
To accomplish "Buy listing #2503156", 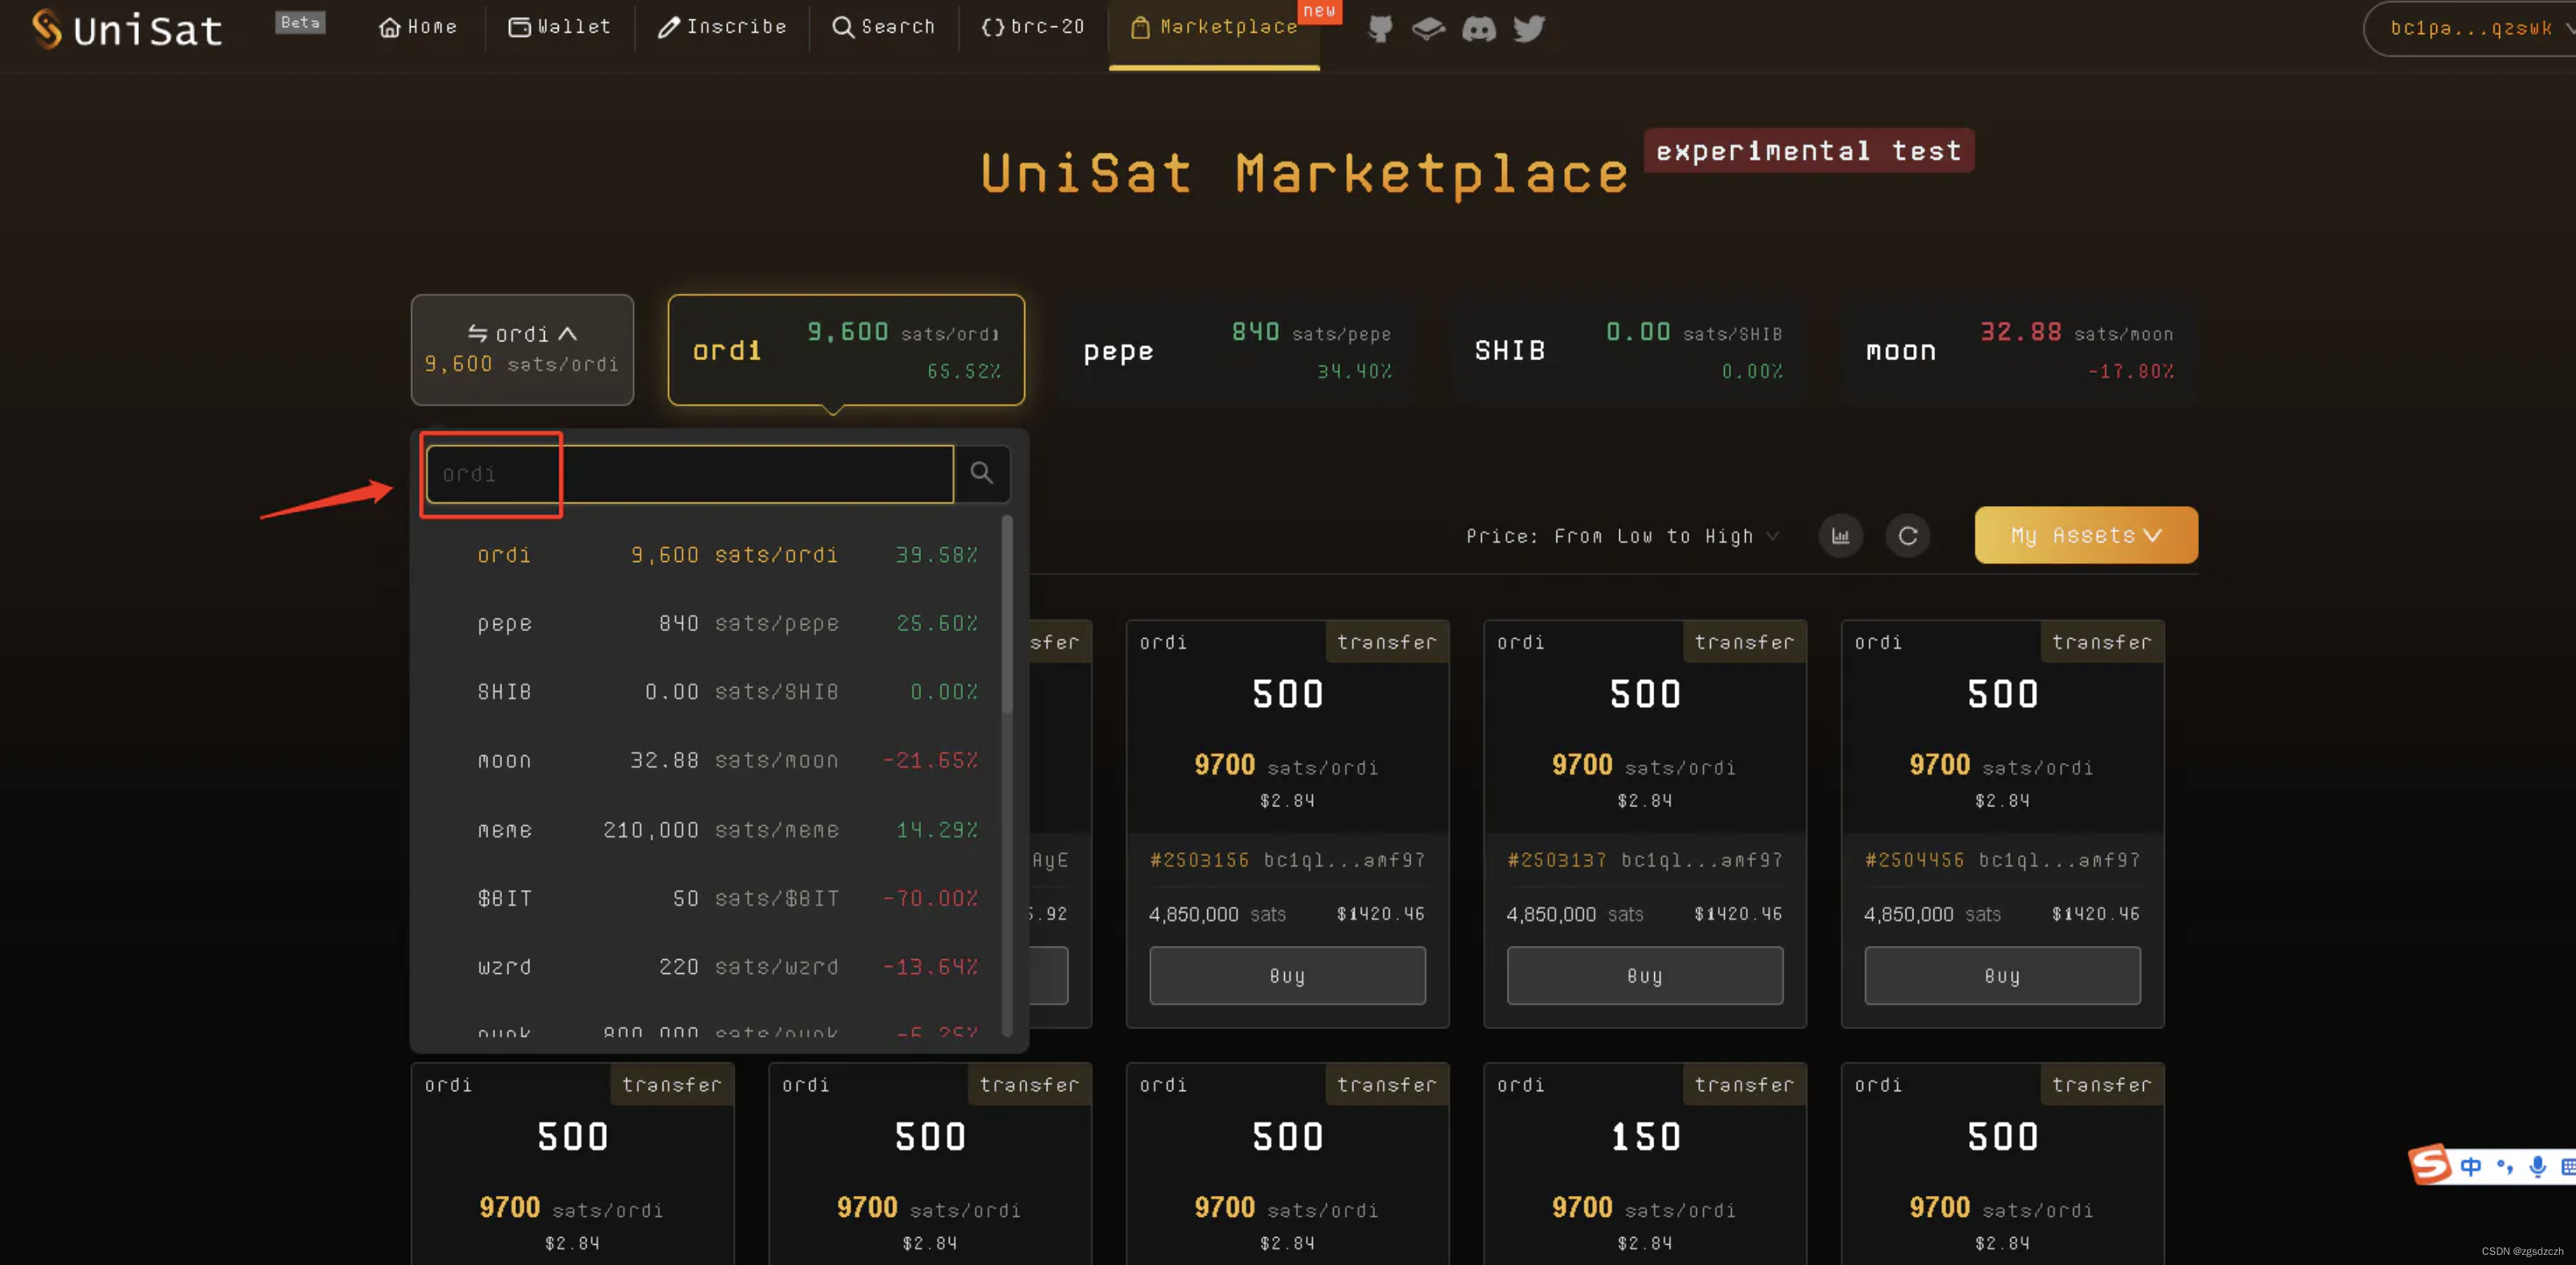I will click(x=1287, y=976).
